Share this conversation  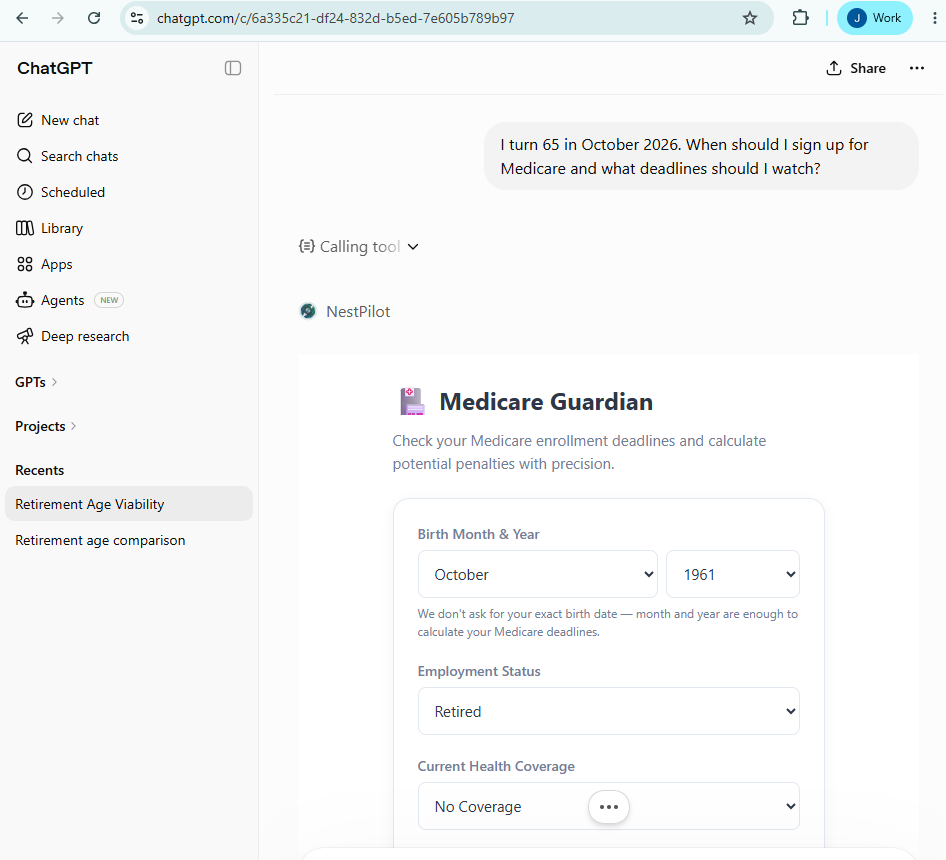856,68
